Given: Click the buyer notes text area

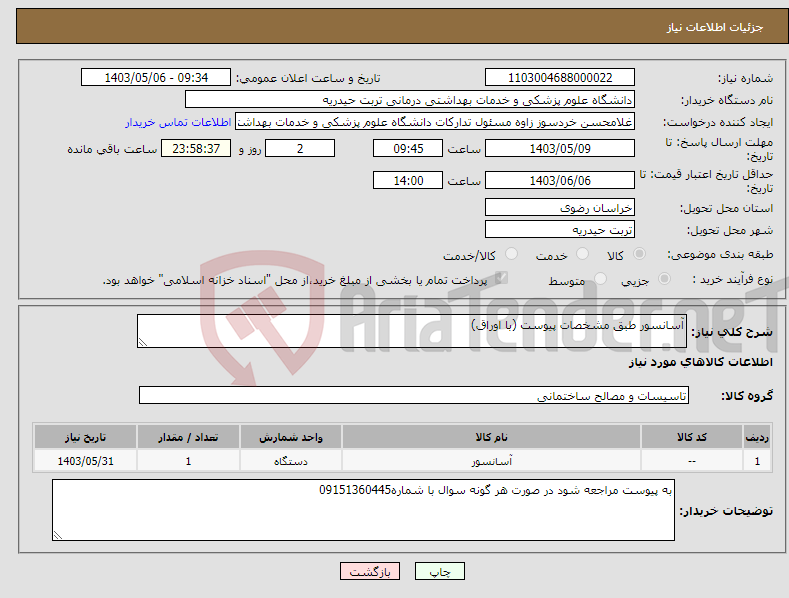Looking at the screenshot, I should [x=363, y=510].
